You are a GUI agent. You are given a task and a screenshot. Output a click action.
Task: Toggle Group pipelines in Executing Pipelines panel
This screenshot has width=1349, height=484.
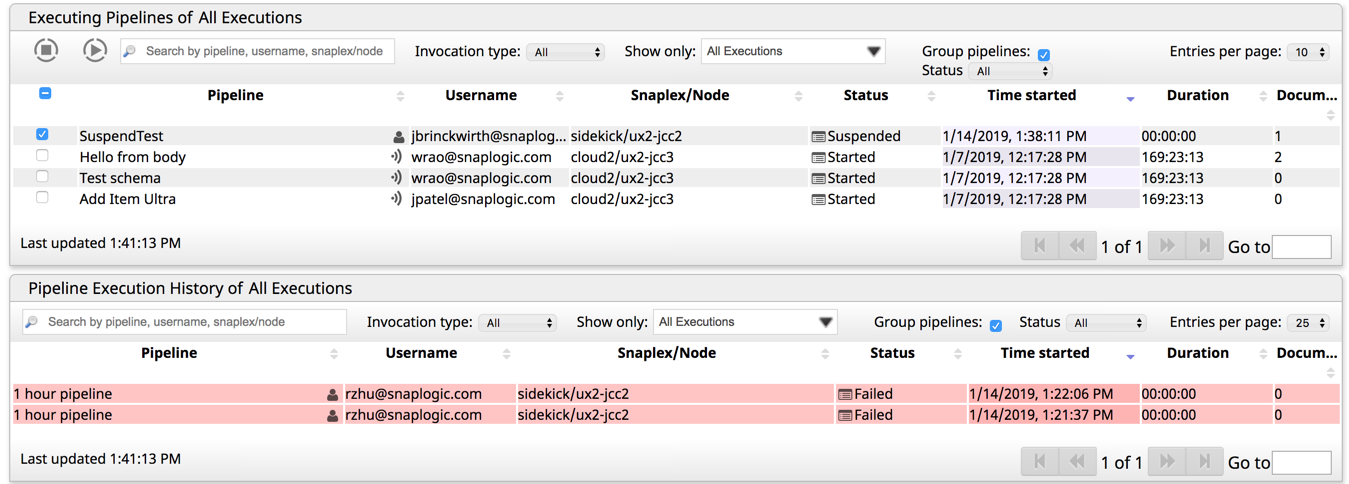[x=1044, y=55]
